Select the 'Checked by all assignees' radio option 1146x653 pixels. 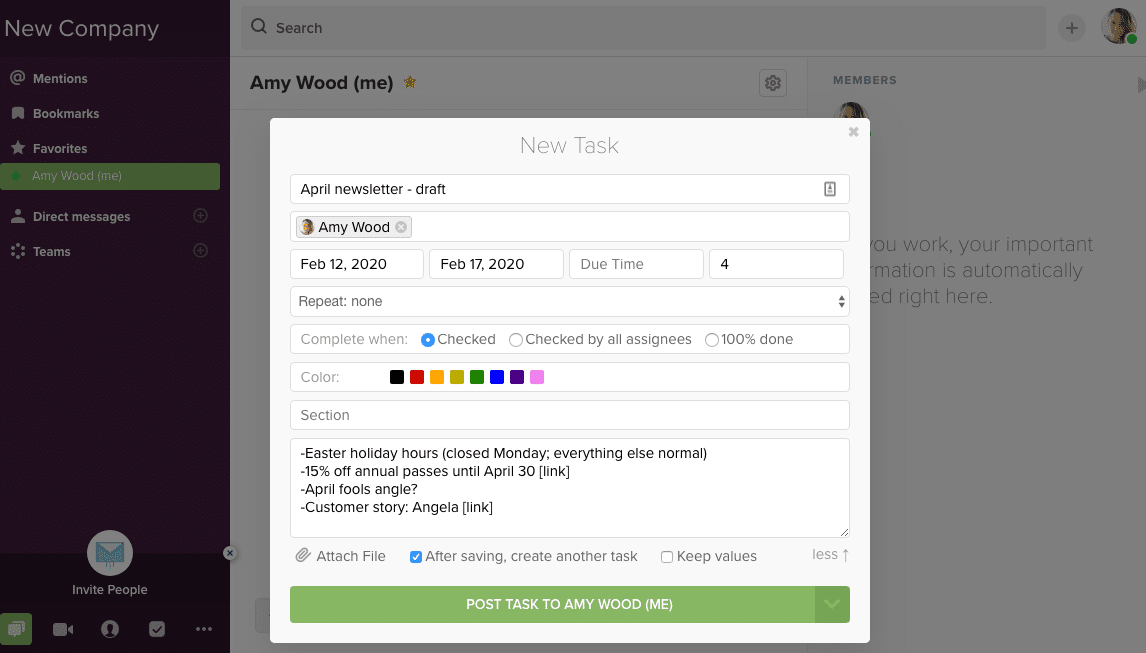[516, 340]
